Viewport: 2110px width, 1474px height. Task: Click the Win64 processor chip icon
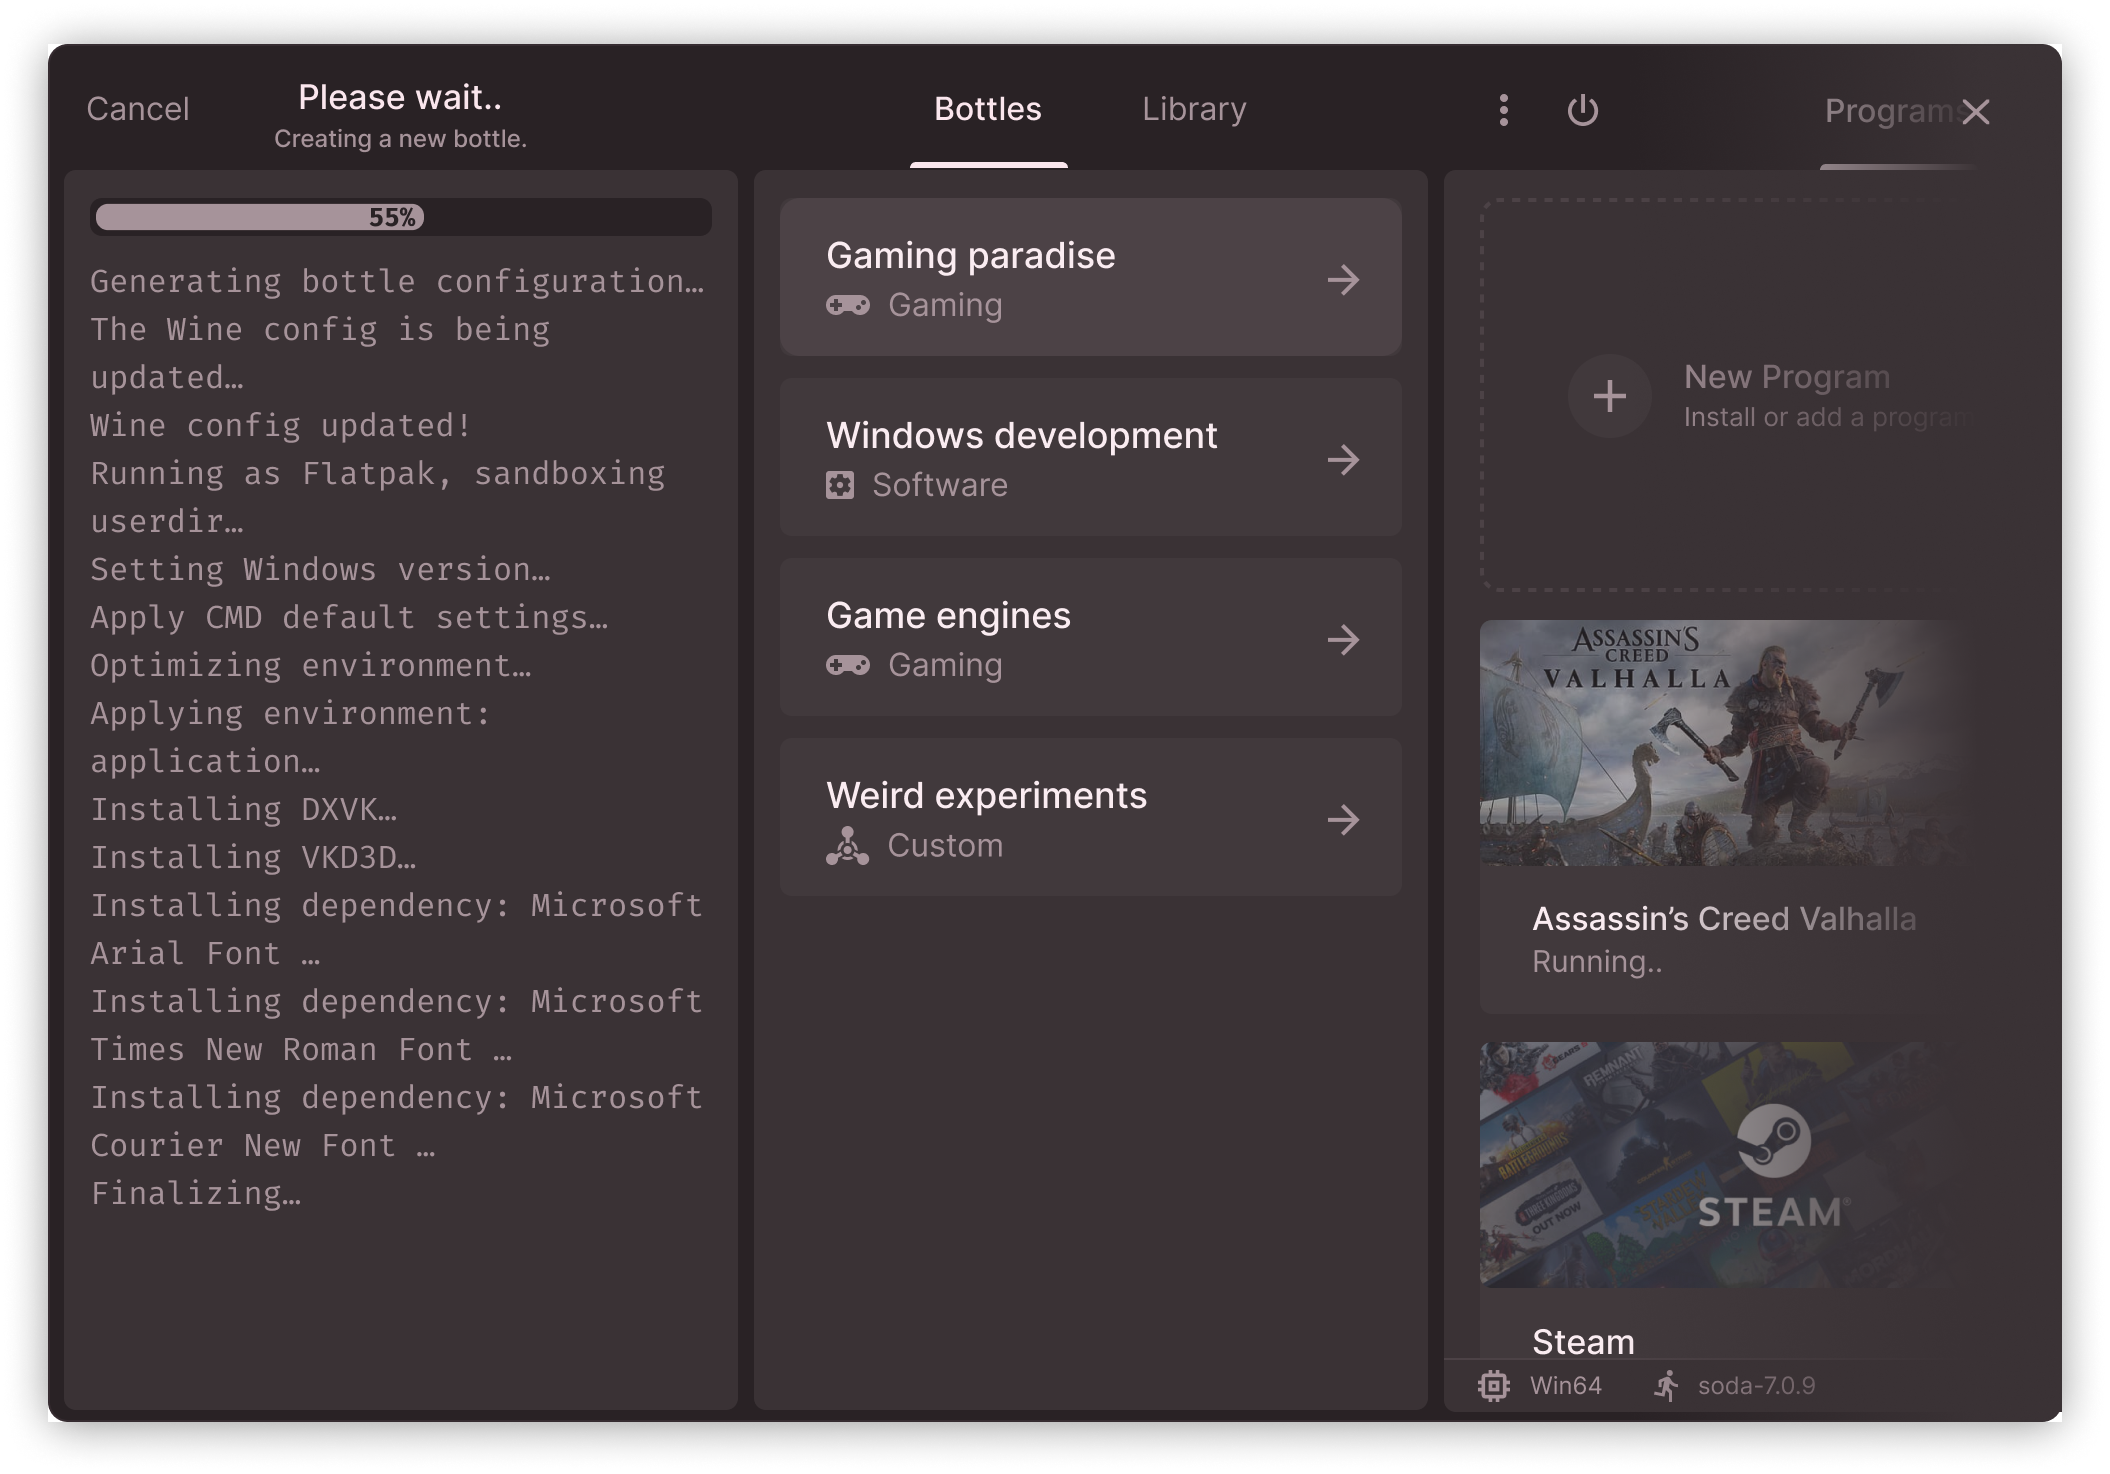pyautogui.click(x=1494, y=1386)
